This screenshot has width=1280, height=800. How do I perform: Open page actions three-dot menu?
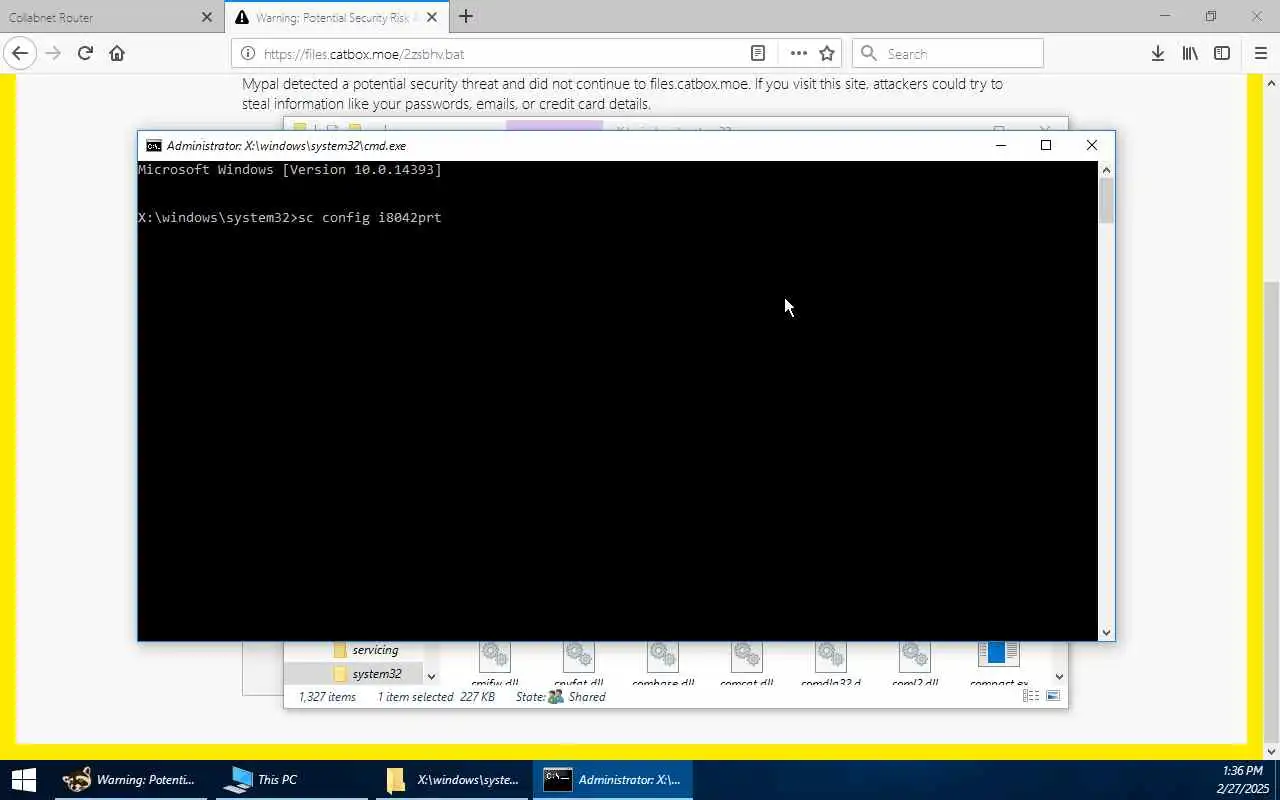click(798, 53)
